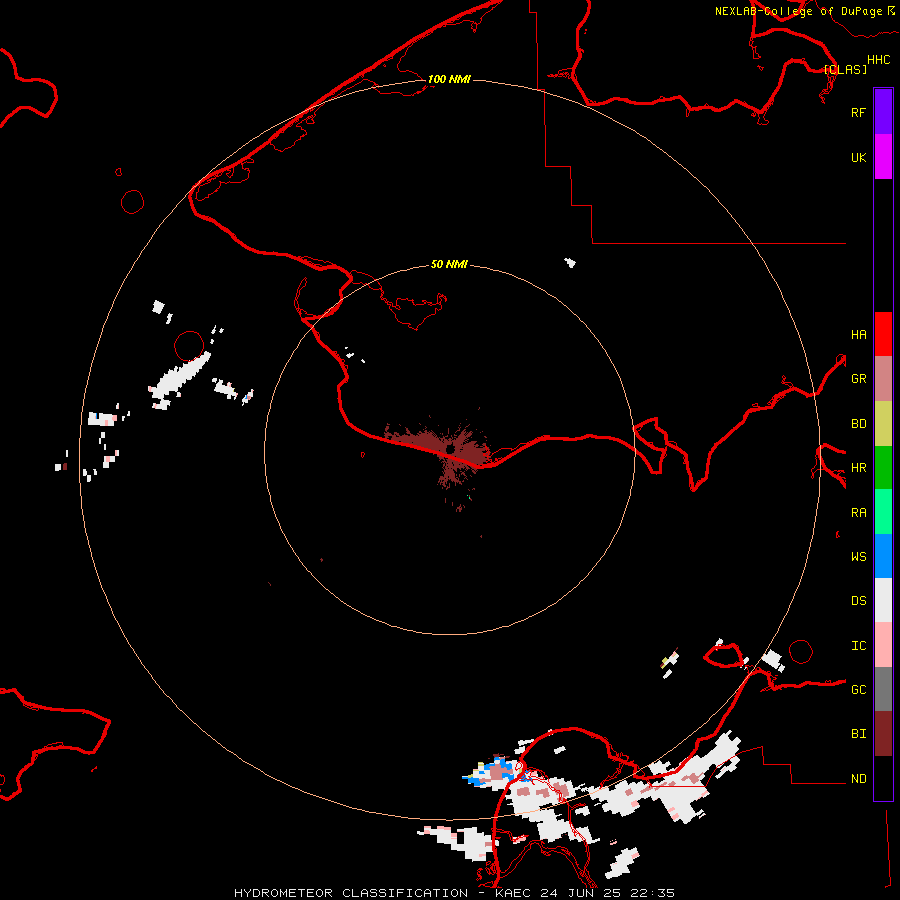Click the [CLAS] units label
The height and width of the screenshot is (900, 900).
pyautogui.click(x=845, y=69)
